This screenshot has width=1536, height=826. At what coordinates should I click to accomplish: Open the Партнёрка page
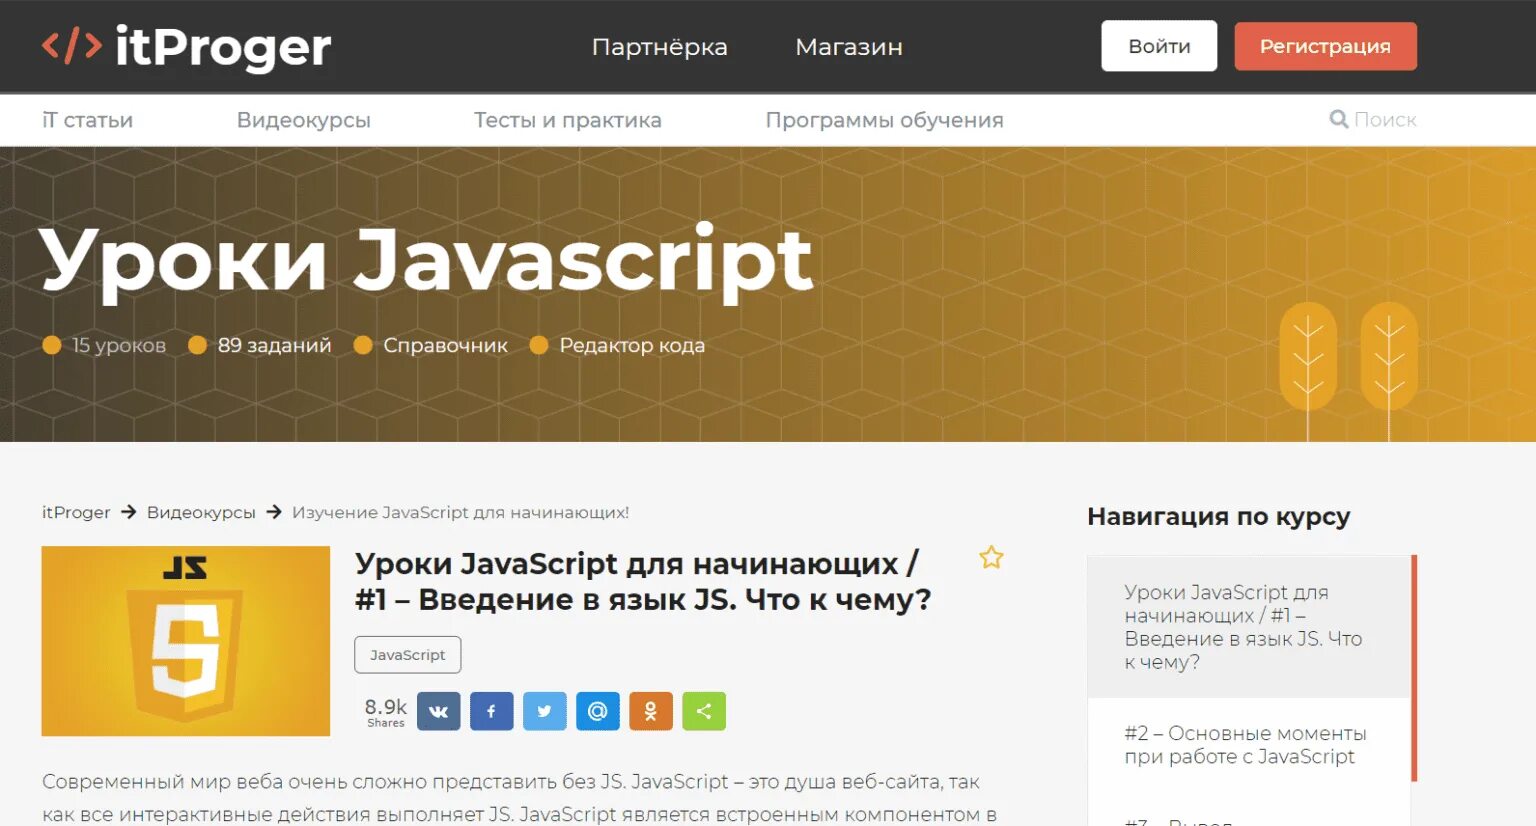659,47
